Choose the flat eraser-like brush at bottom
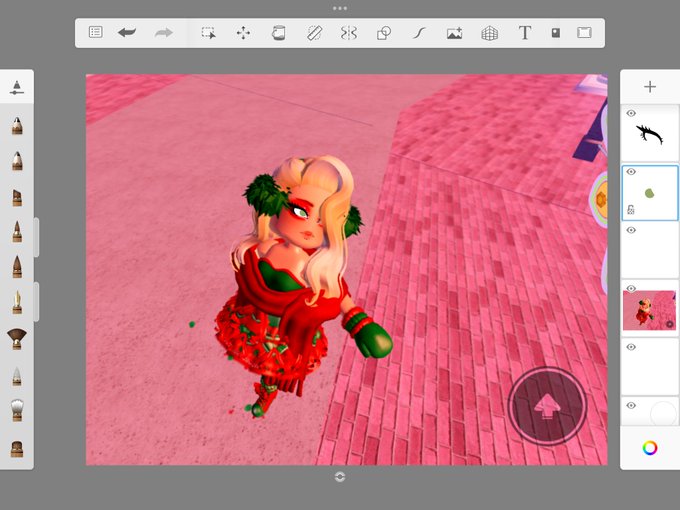 click(17, 449)
